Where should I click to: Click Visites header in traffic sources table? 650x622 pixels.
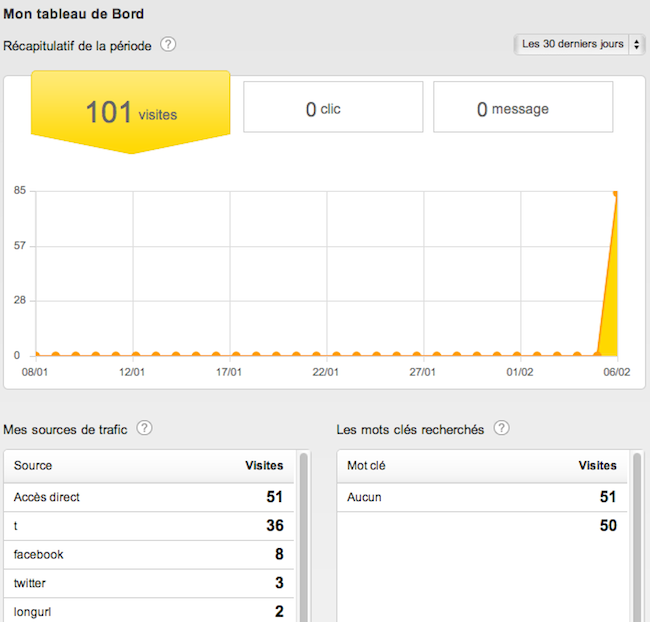(264, 466)
